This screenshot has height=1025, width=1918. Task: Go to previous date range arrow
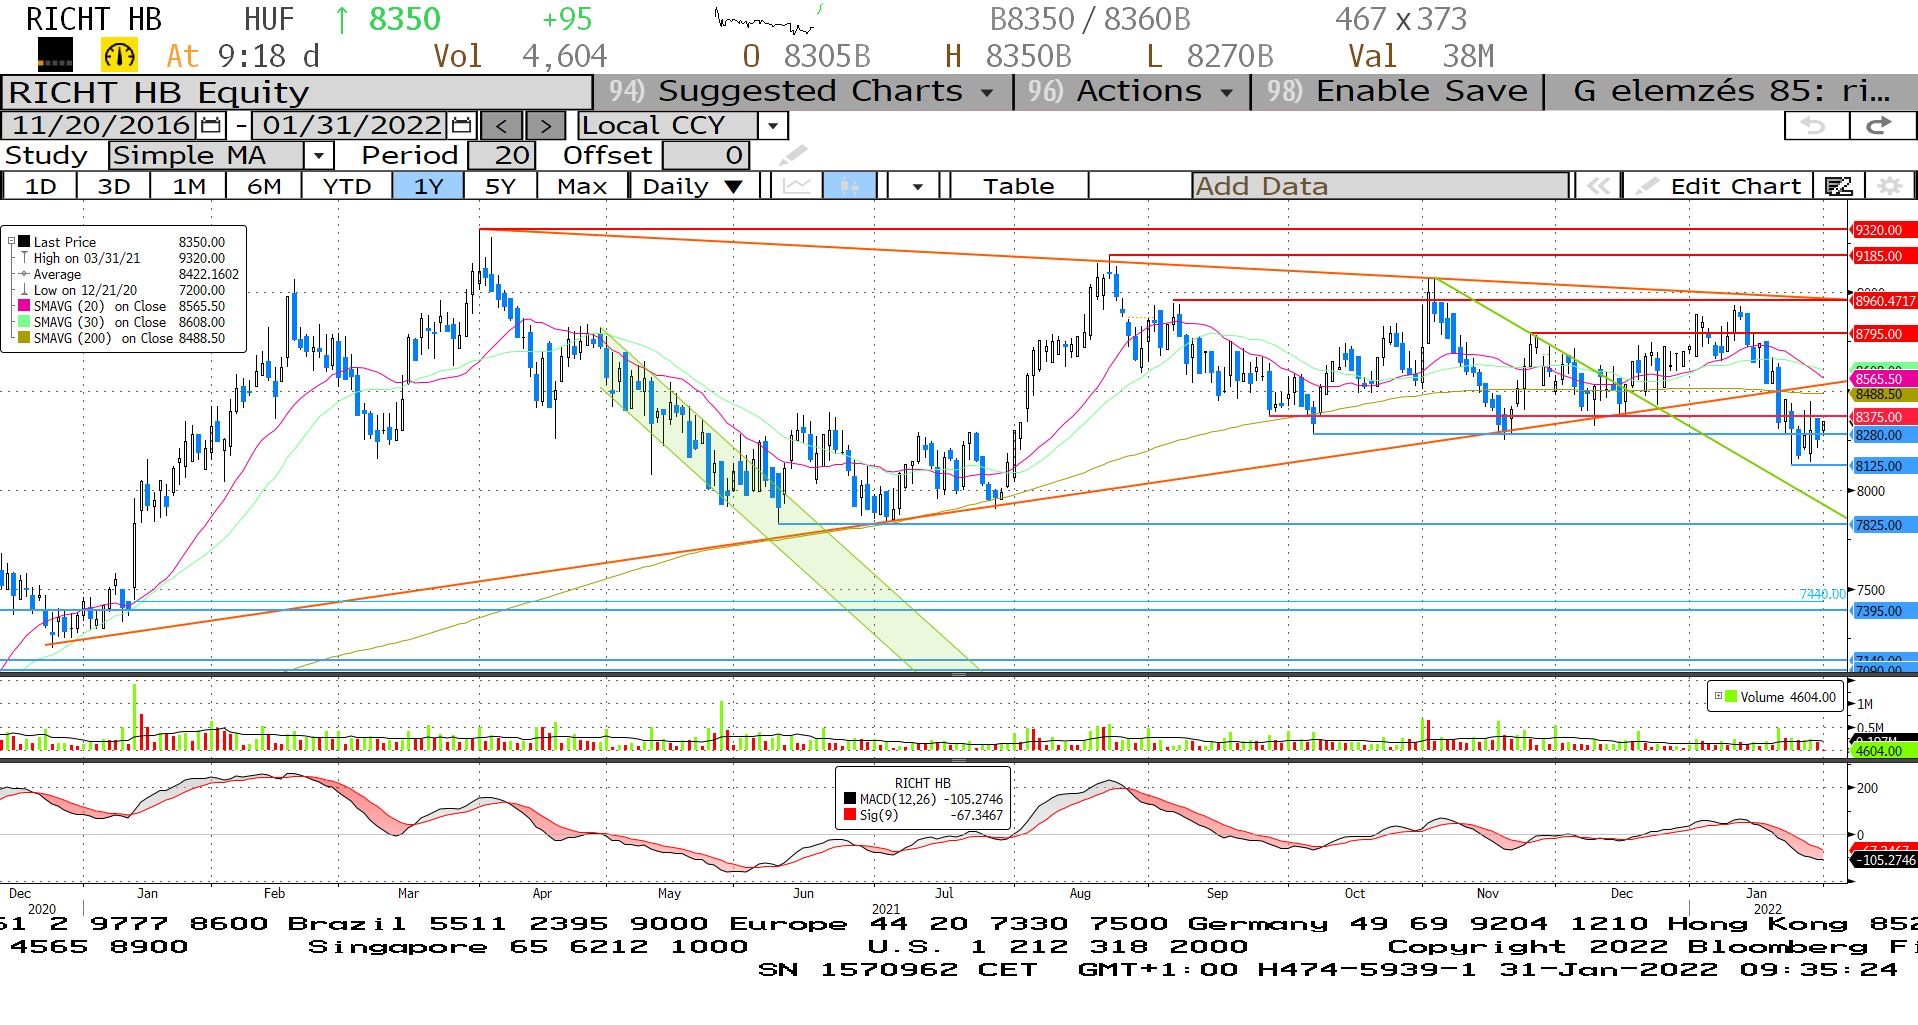coord(502,126)
